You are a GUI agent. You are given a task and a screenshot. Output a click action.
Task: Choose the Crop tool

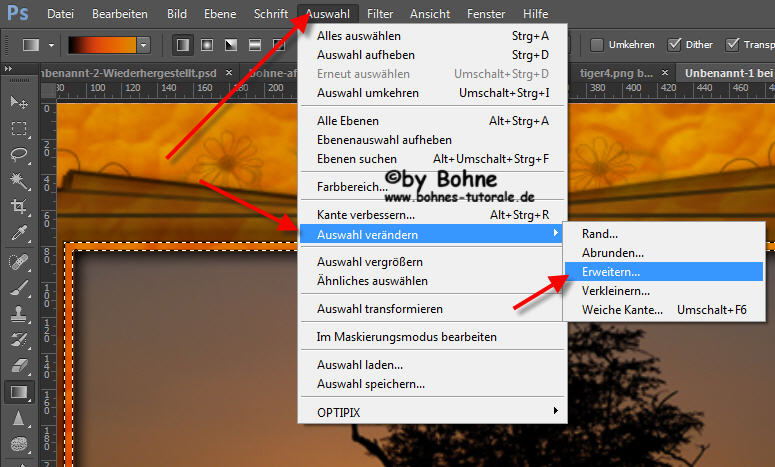(x=18, y=207)
